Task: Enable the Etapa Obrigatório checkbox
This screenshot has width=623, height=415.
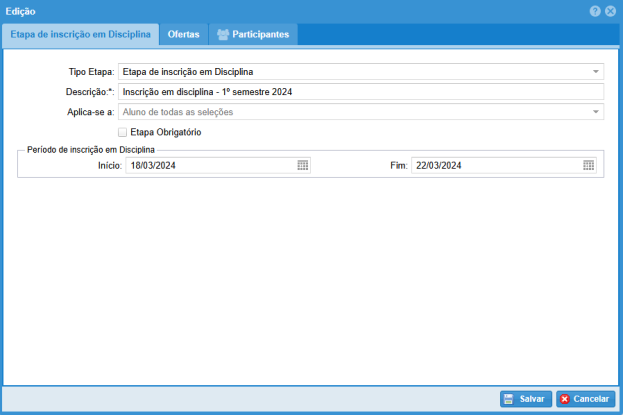Action: point(123,131)
